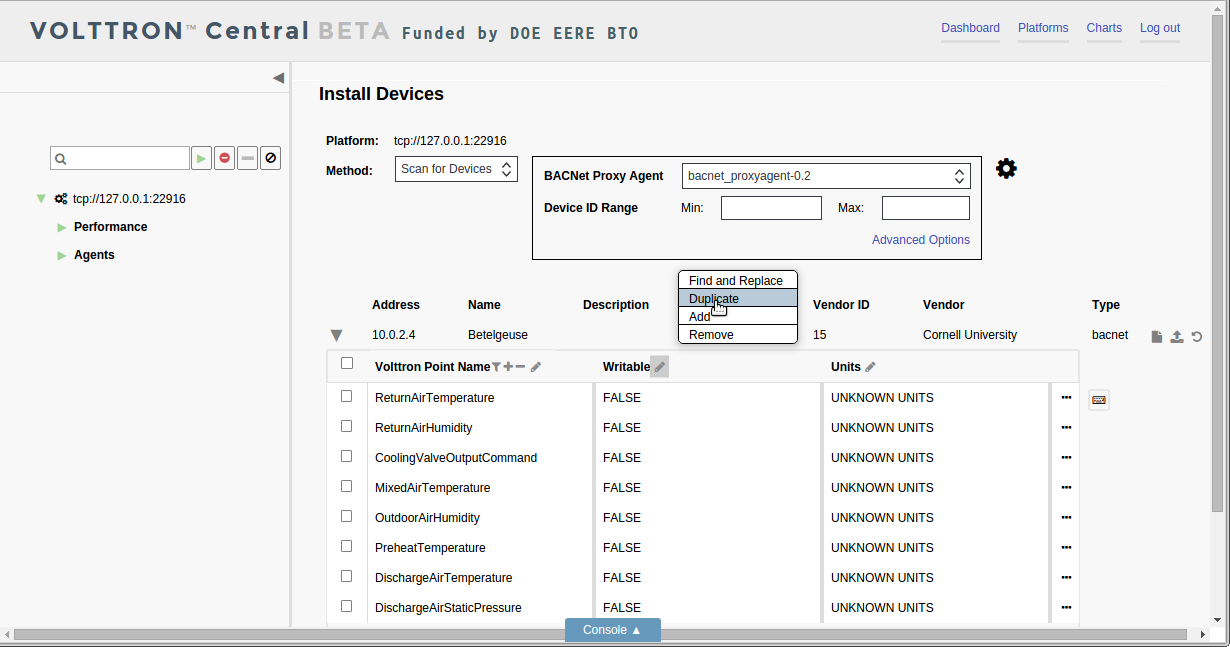1230x647 pixels.
Task: Open the black gear settings icon
Action: click(1006, 169)
